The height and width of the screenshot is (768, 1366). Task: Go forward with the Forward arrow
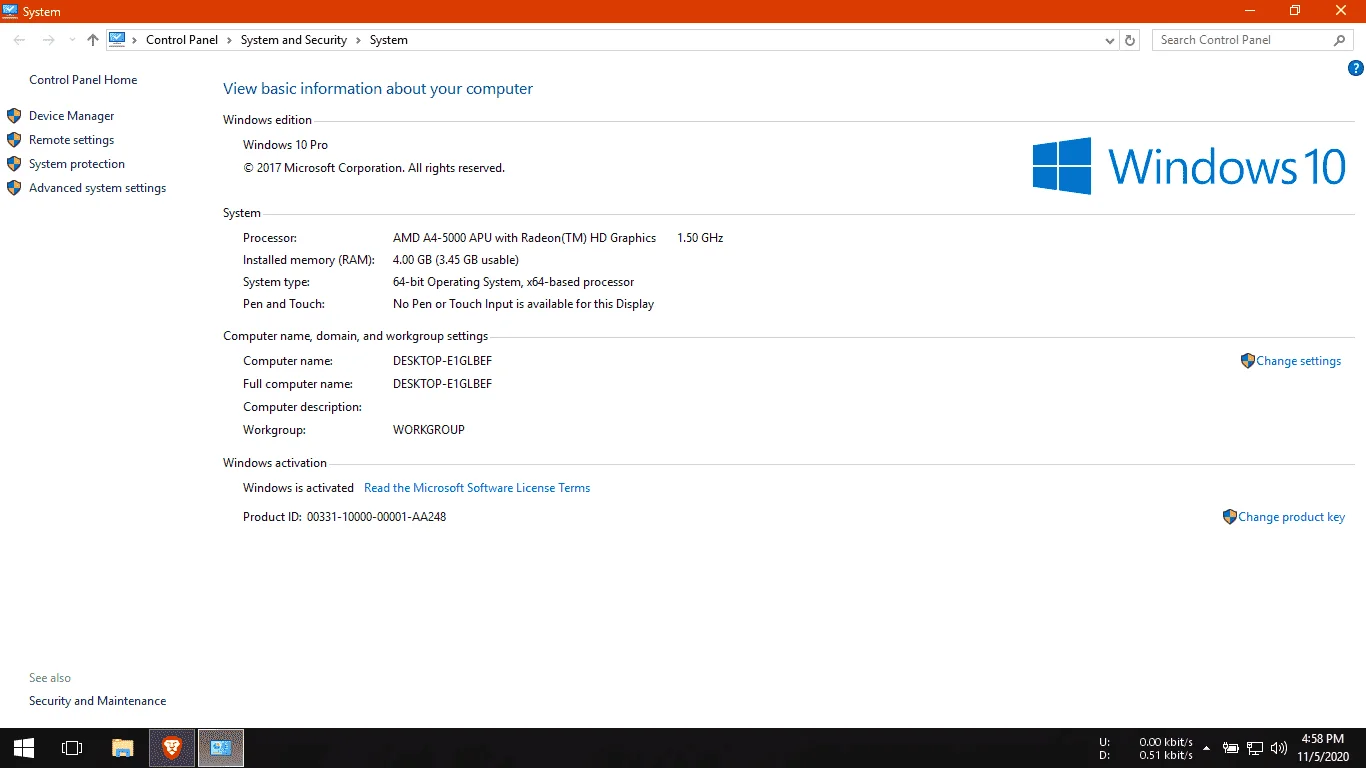click(x=48, y=40)
